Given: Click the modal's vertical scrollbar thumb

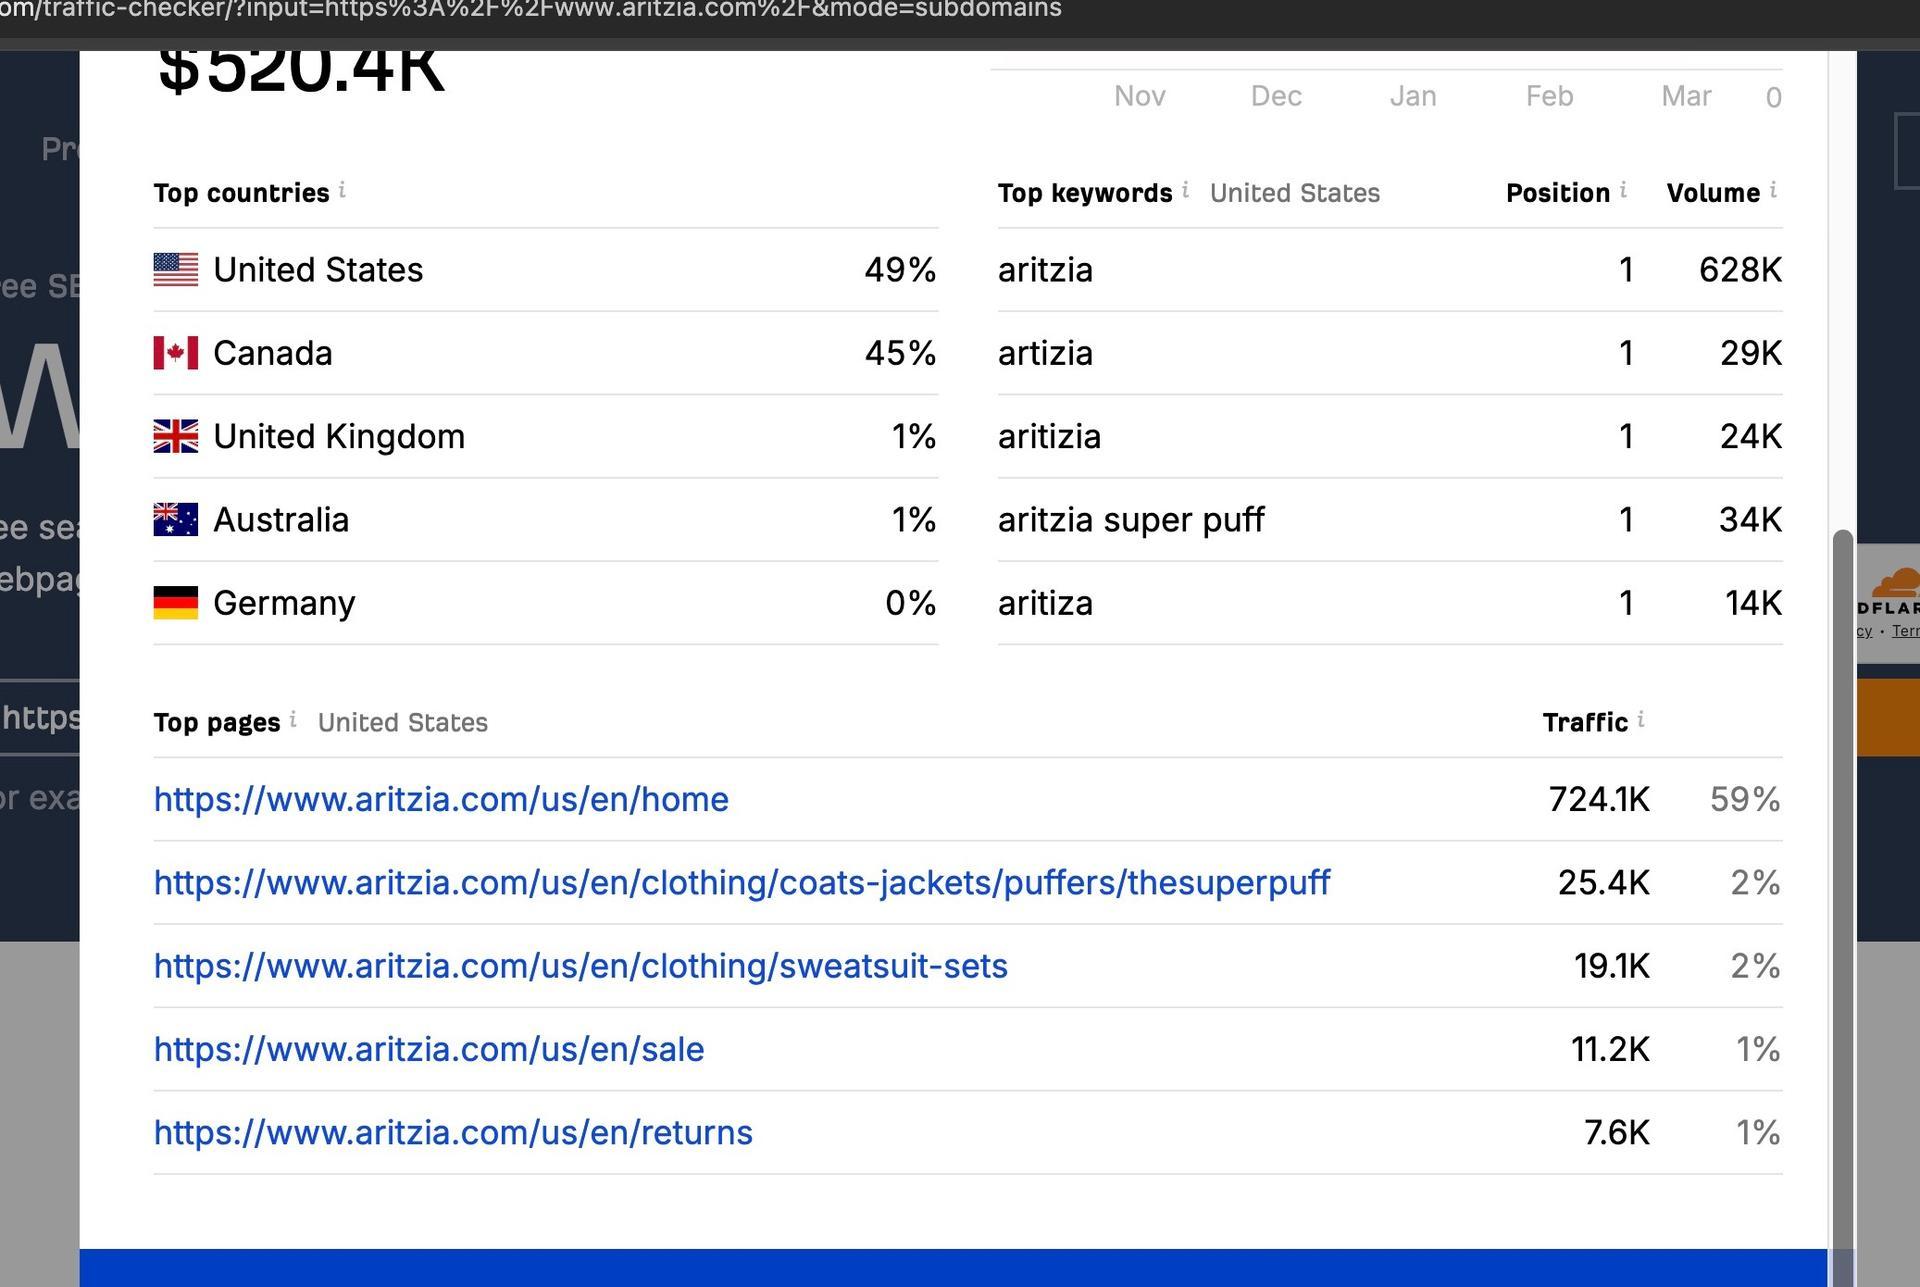Looking at the screenshot, I should point(1842,900).
